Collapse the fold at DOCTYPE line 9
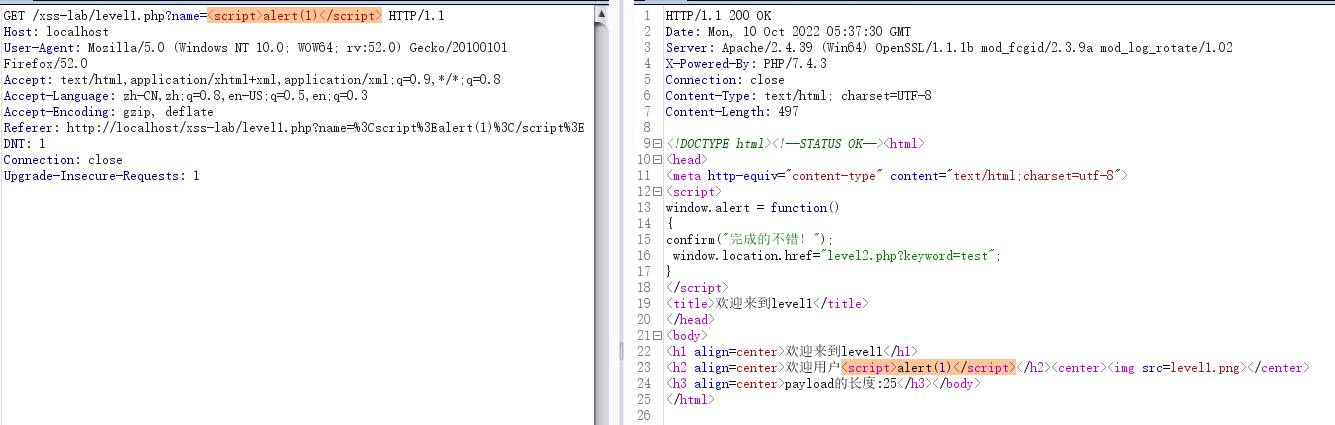Image resolution: width=1335 pixels, height=425 pixels. [x=656, y=144]
